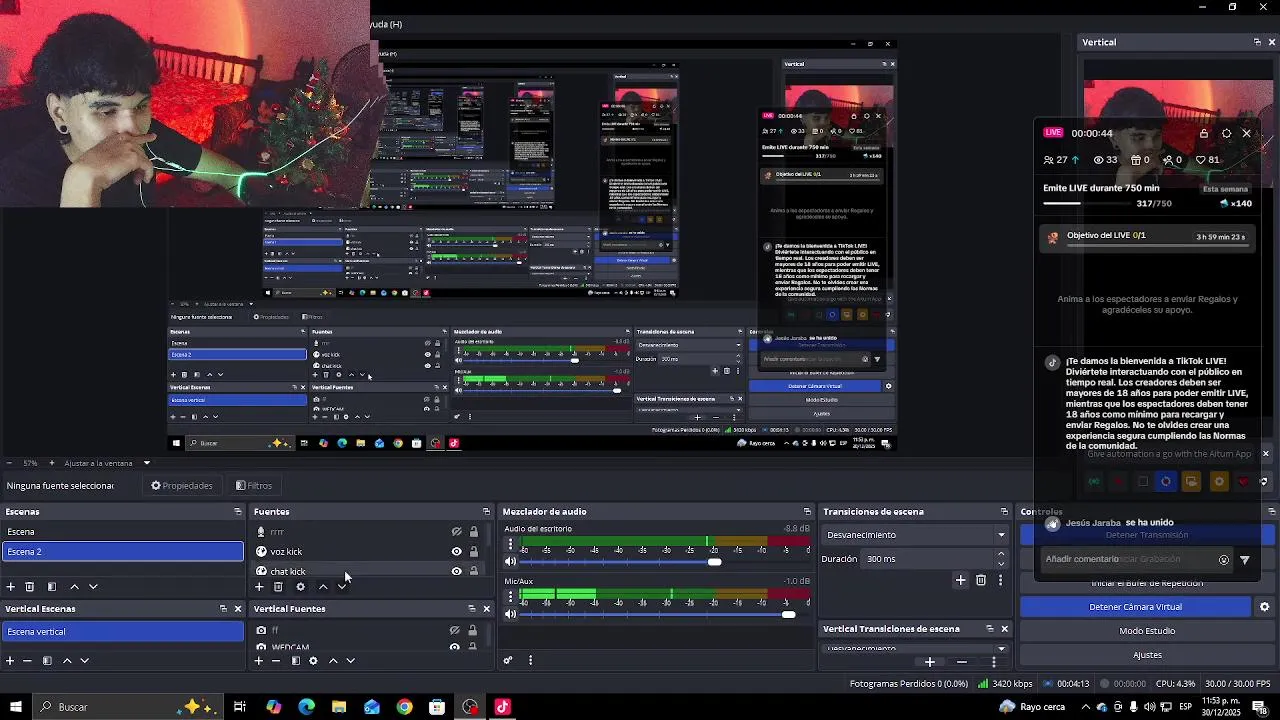
Task: Open transition properties three-dot menu
Action: click(x=1000, y=580)
